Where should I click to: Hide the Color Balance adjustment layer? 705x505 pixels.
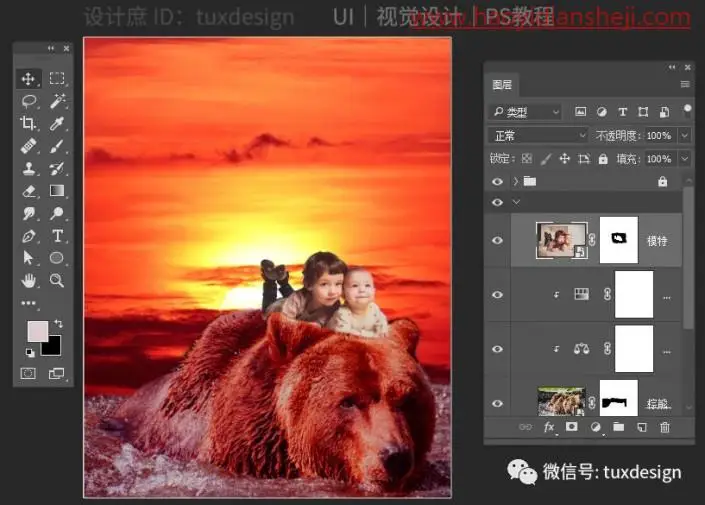point(497,349)
